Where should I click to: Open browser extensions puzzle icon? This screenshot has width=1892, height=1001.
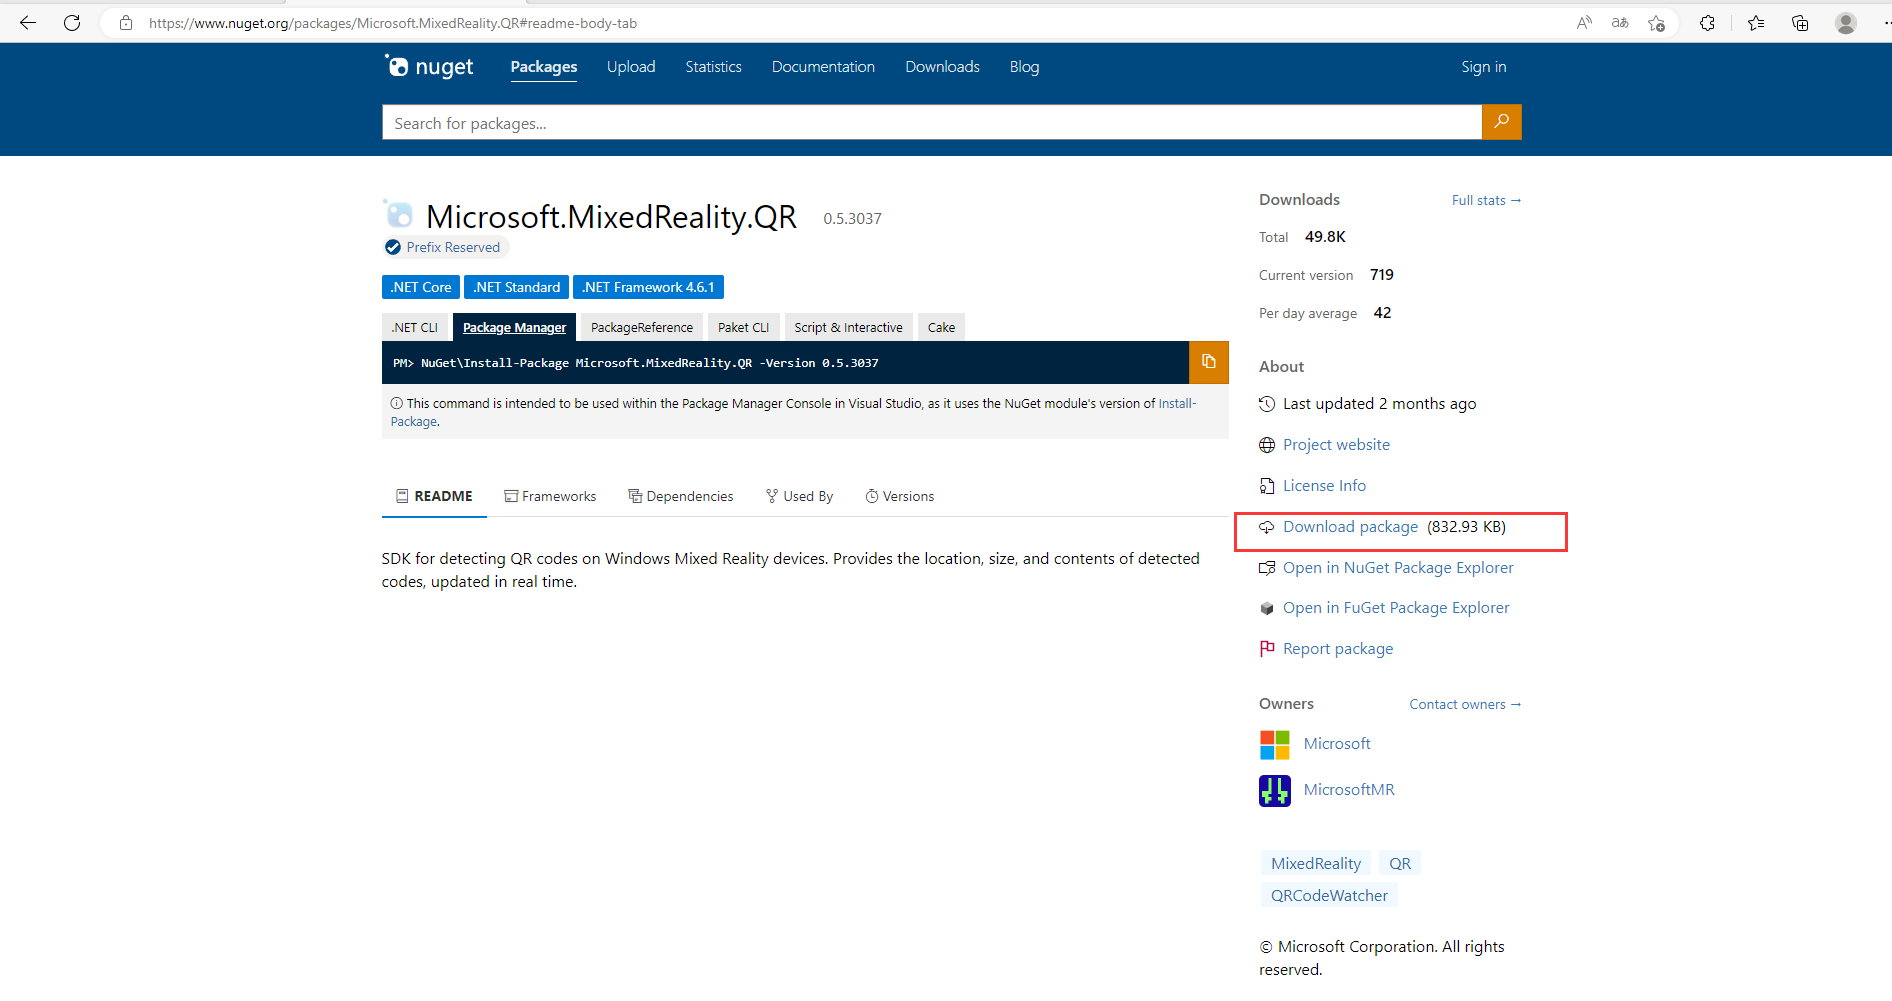pos(1708,22)
